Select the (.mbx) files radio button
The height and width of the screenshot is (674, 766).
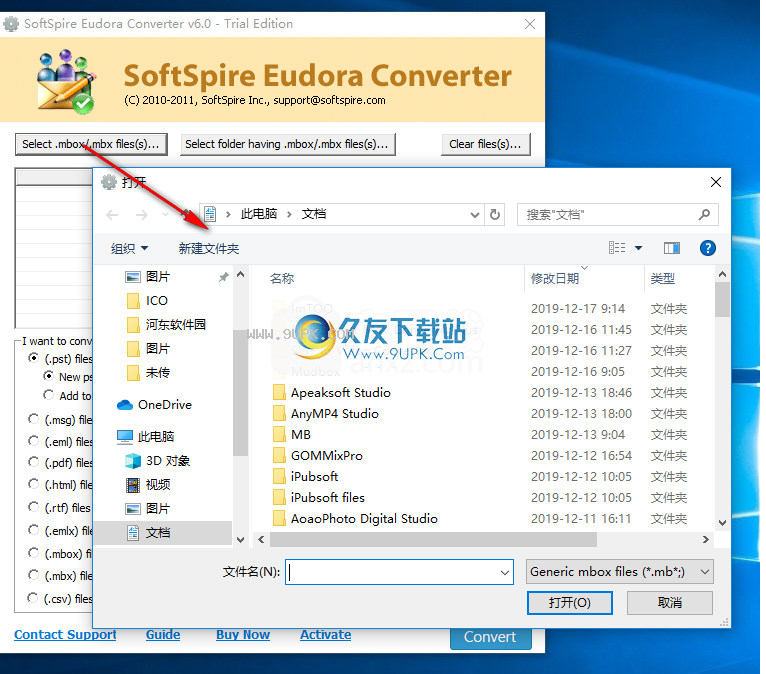pos(33,575)
